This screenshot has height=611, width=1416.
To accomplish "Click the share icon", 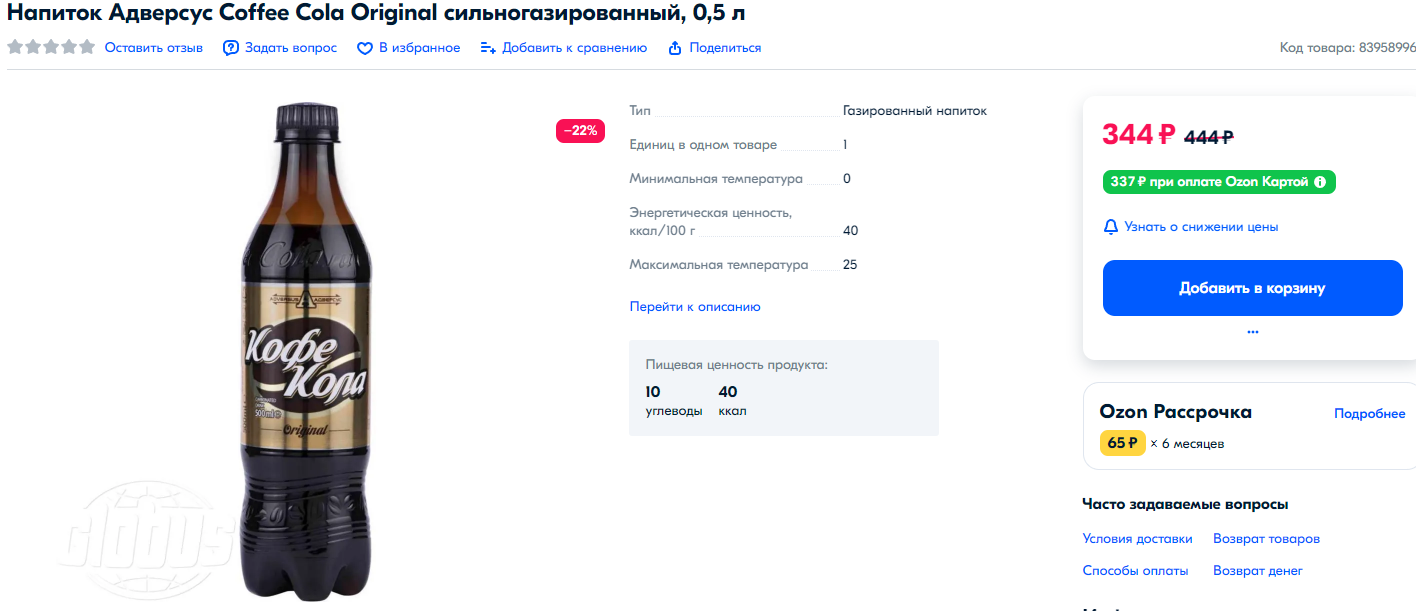I will (x=675, y=48).
